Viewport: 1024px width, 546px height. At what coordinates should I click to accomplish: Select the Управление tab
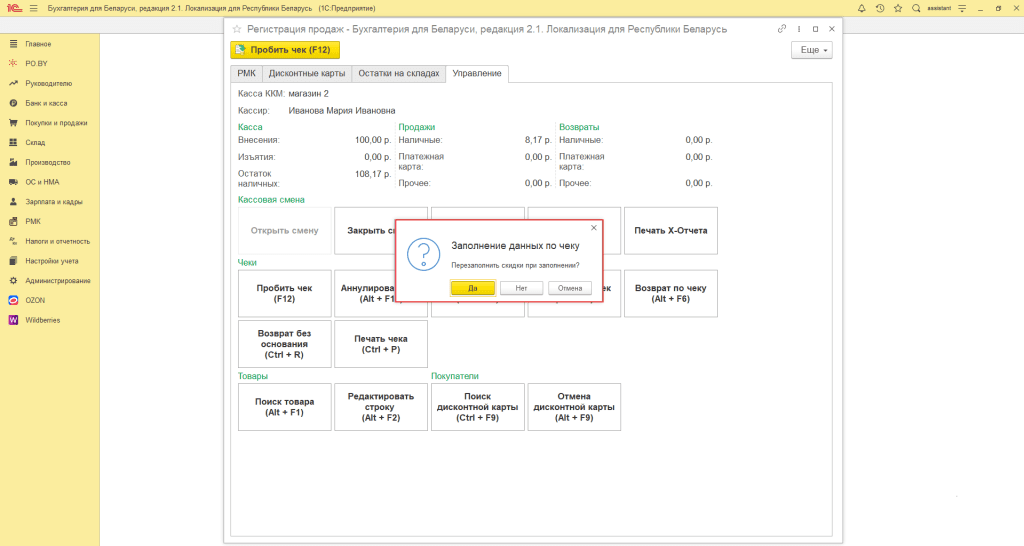(x=477, y=74)
